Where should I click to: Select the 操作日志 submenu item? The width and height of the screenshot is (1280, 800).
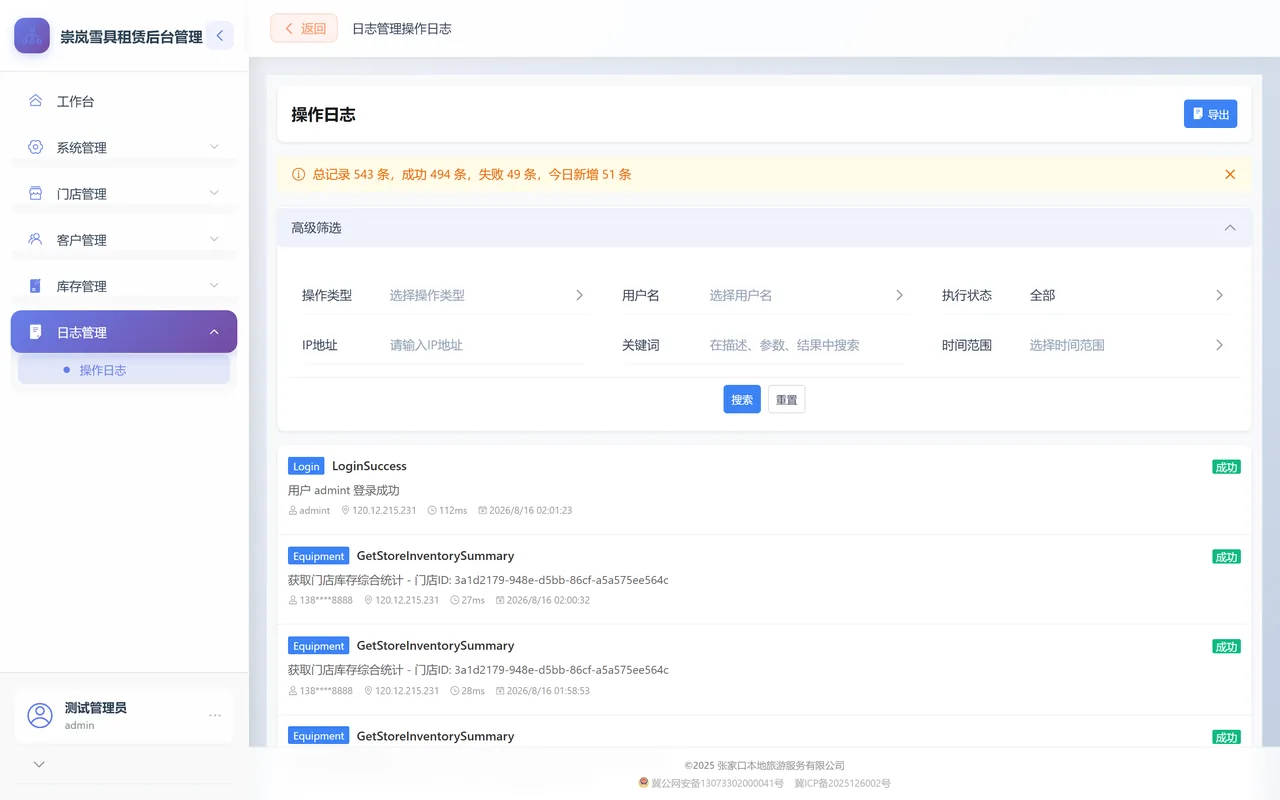[x=124, y=370]
